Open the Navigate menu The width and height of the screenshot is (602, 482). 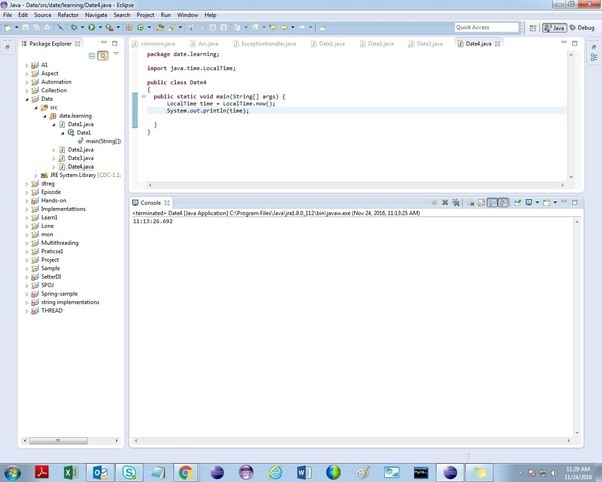click(x=96, y=15)
